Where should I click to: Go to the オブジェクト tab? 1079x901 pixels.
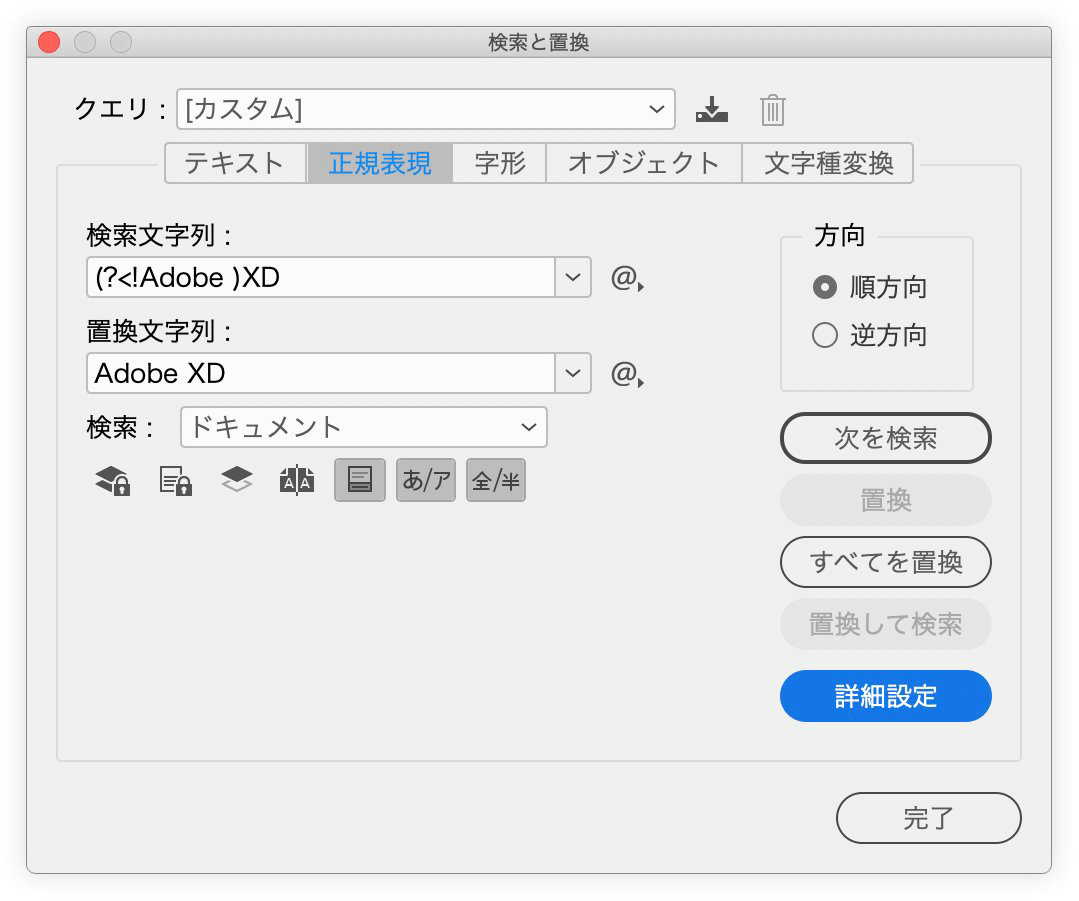644,163
